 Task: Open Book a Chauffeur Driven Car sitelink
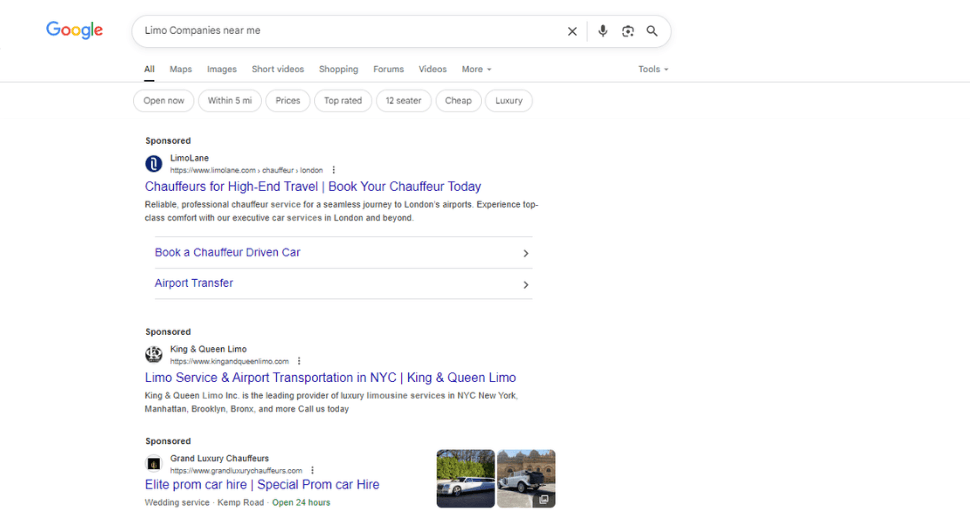point(227,252)
